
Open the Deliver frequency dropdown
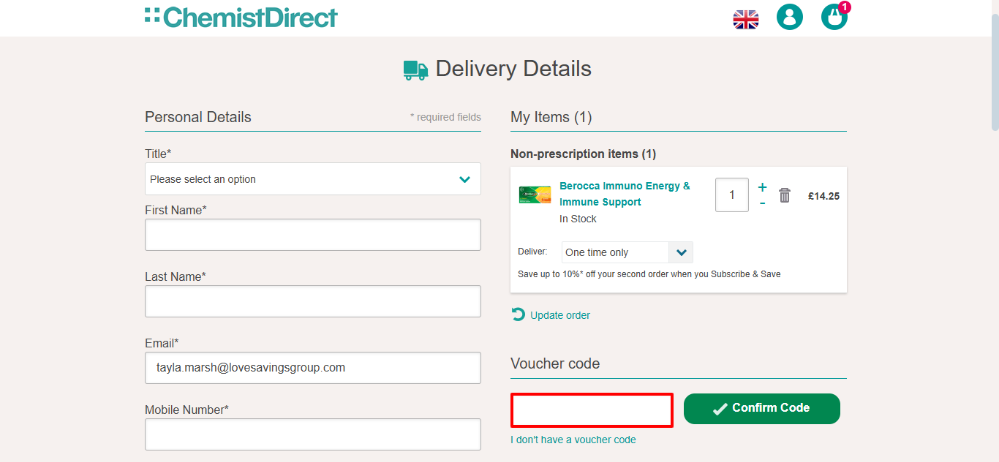coord(626,252)
